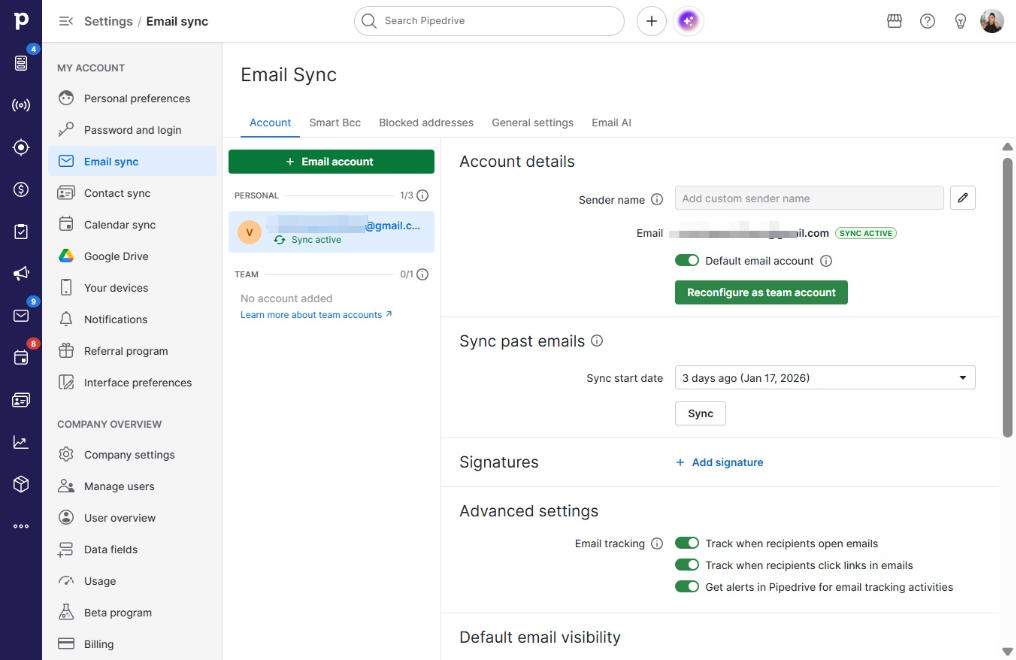The height and width of the screenshot is (660, 1016).
Task: Open the target focus icon in left rail
Action: 21,147
